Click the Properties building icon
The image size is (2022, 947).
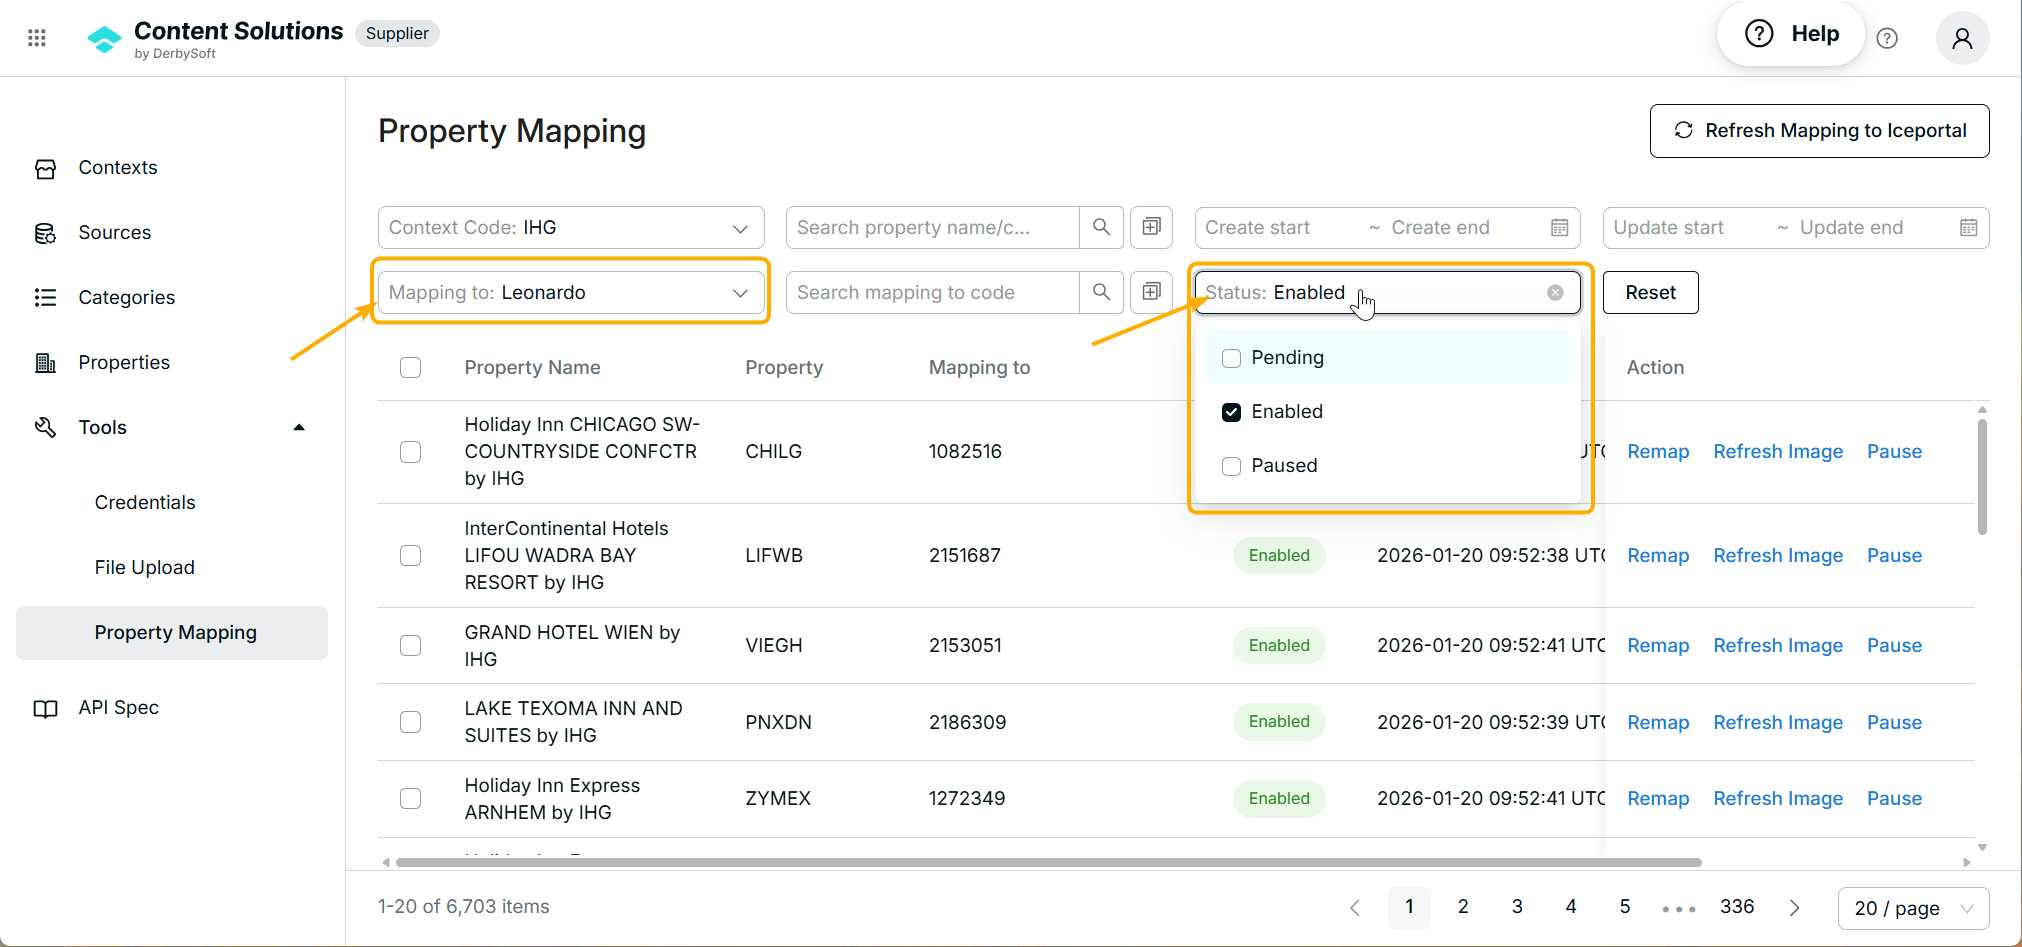click(45, 362)
